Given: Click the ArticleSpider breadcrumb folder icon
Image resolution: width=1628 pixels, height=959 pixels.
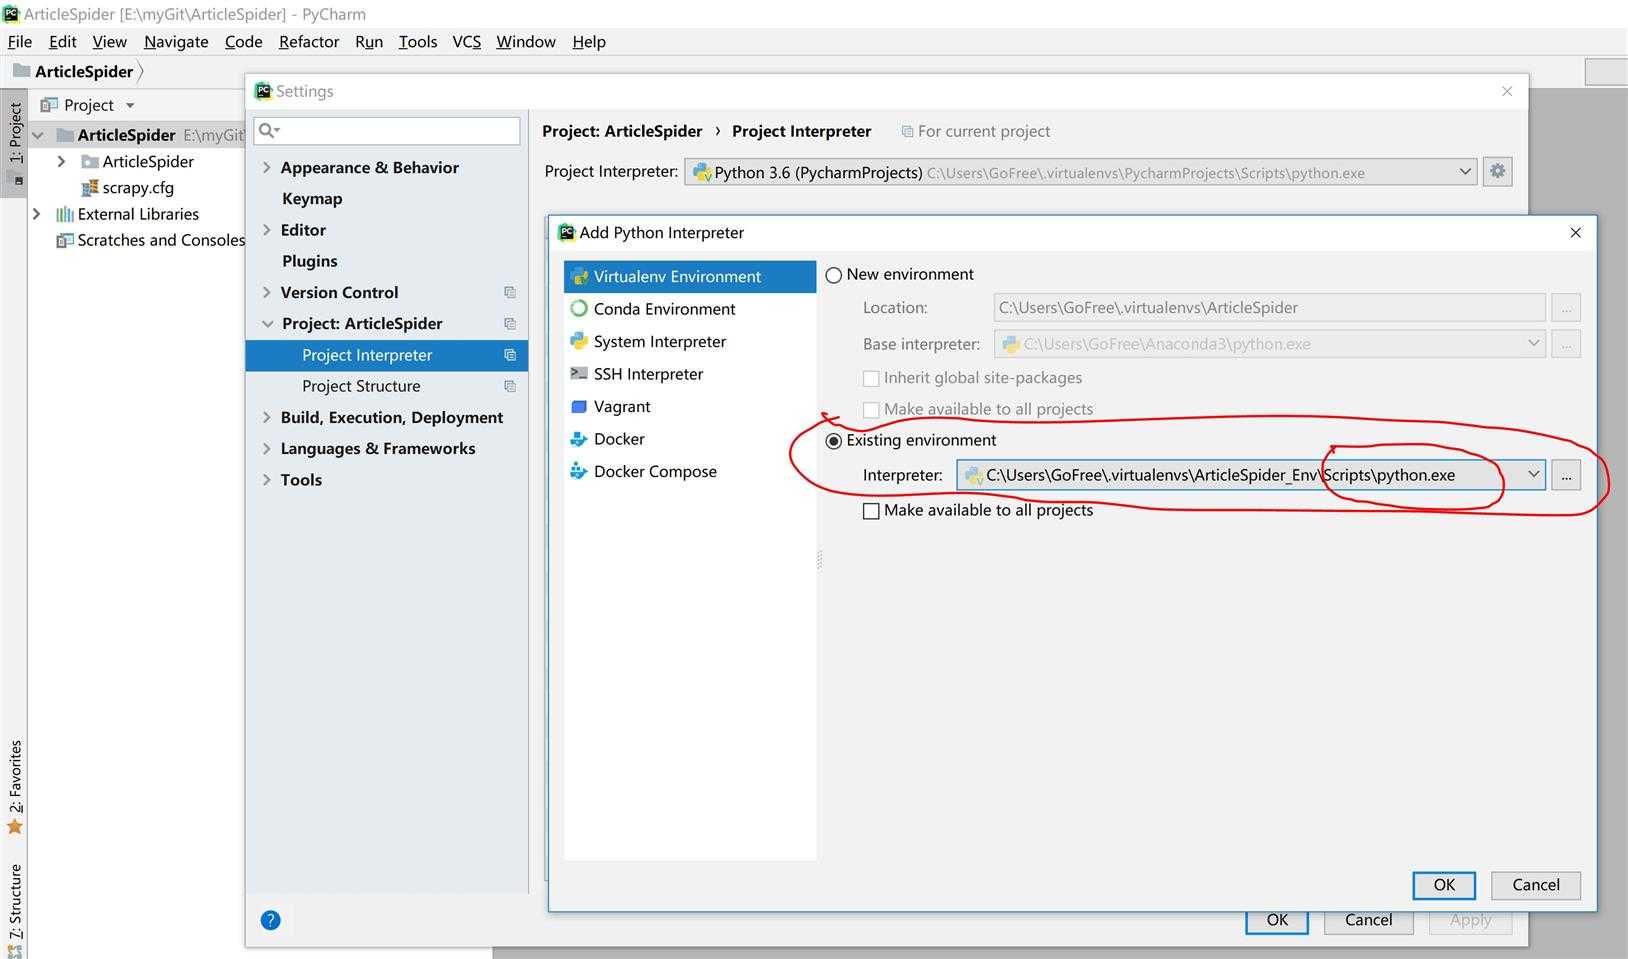Looking at the screenshot, I should (x=21, y=71).
